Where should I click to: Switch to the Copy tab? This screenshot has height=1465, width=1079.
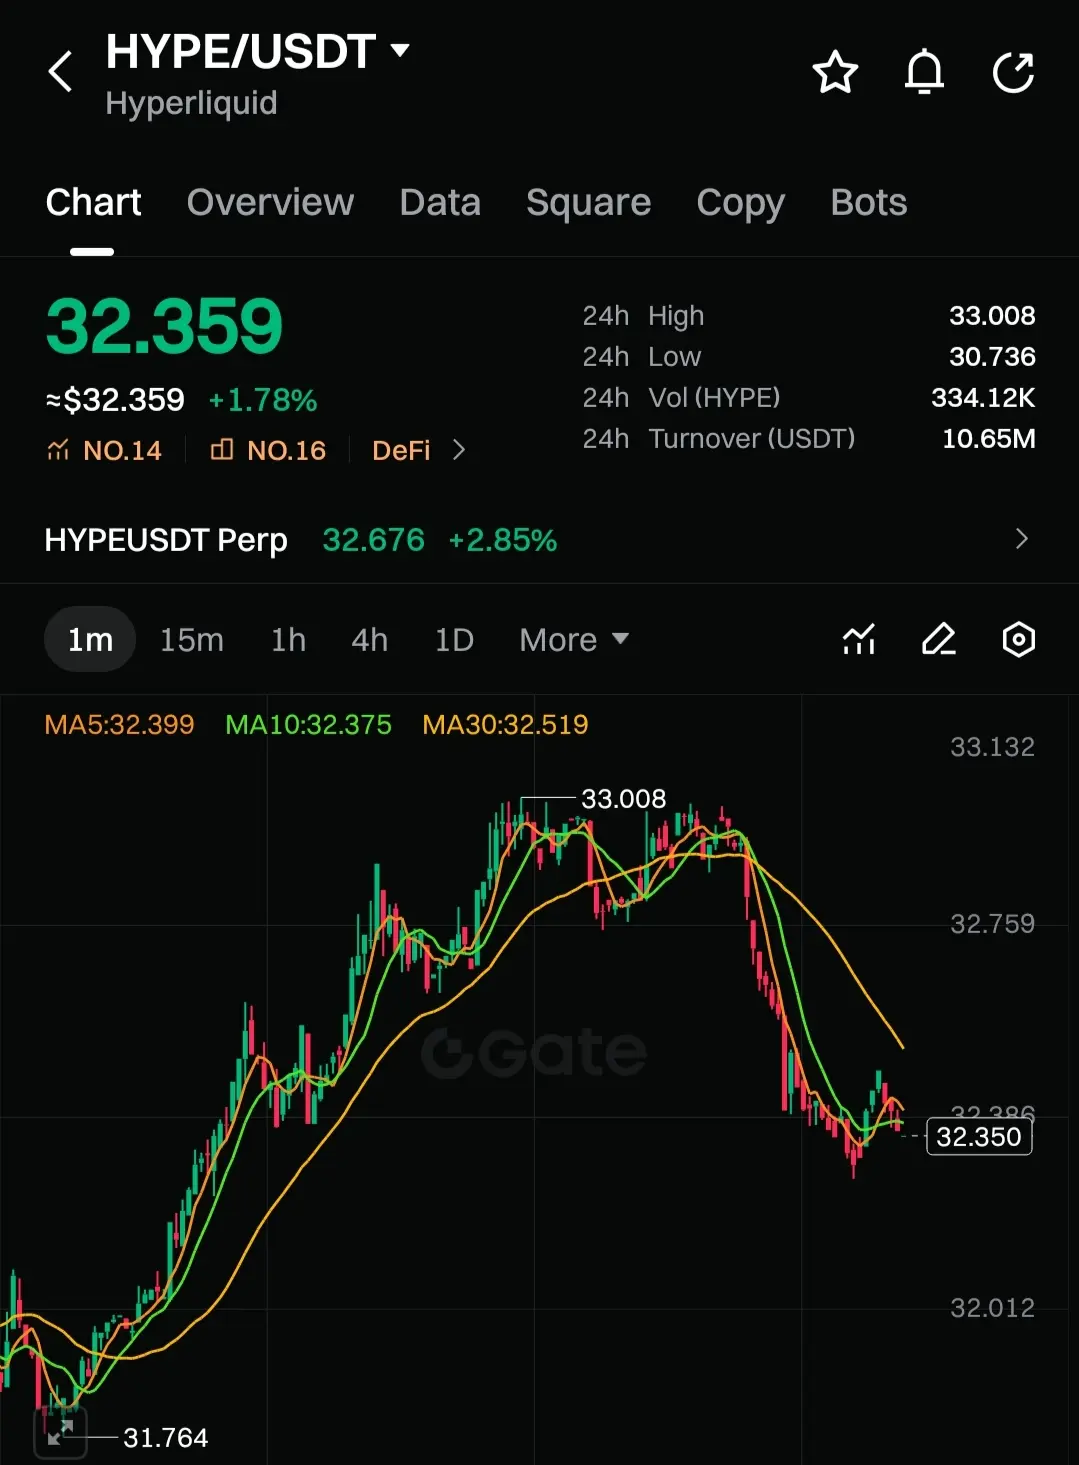740,203
